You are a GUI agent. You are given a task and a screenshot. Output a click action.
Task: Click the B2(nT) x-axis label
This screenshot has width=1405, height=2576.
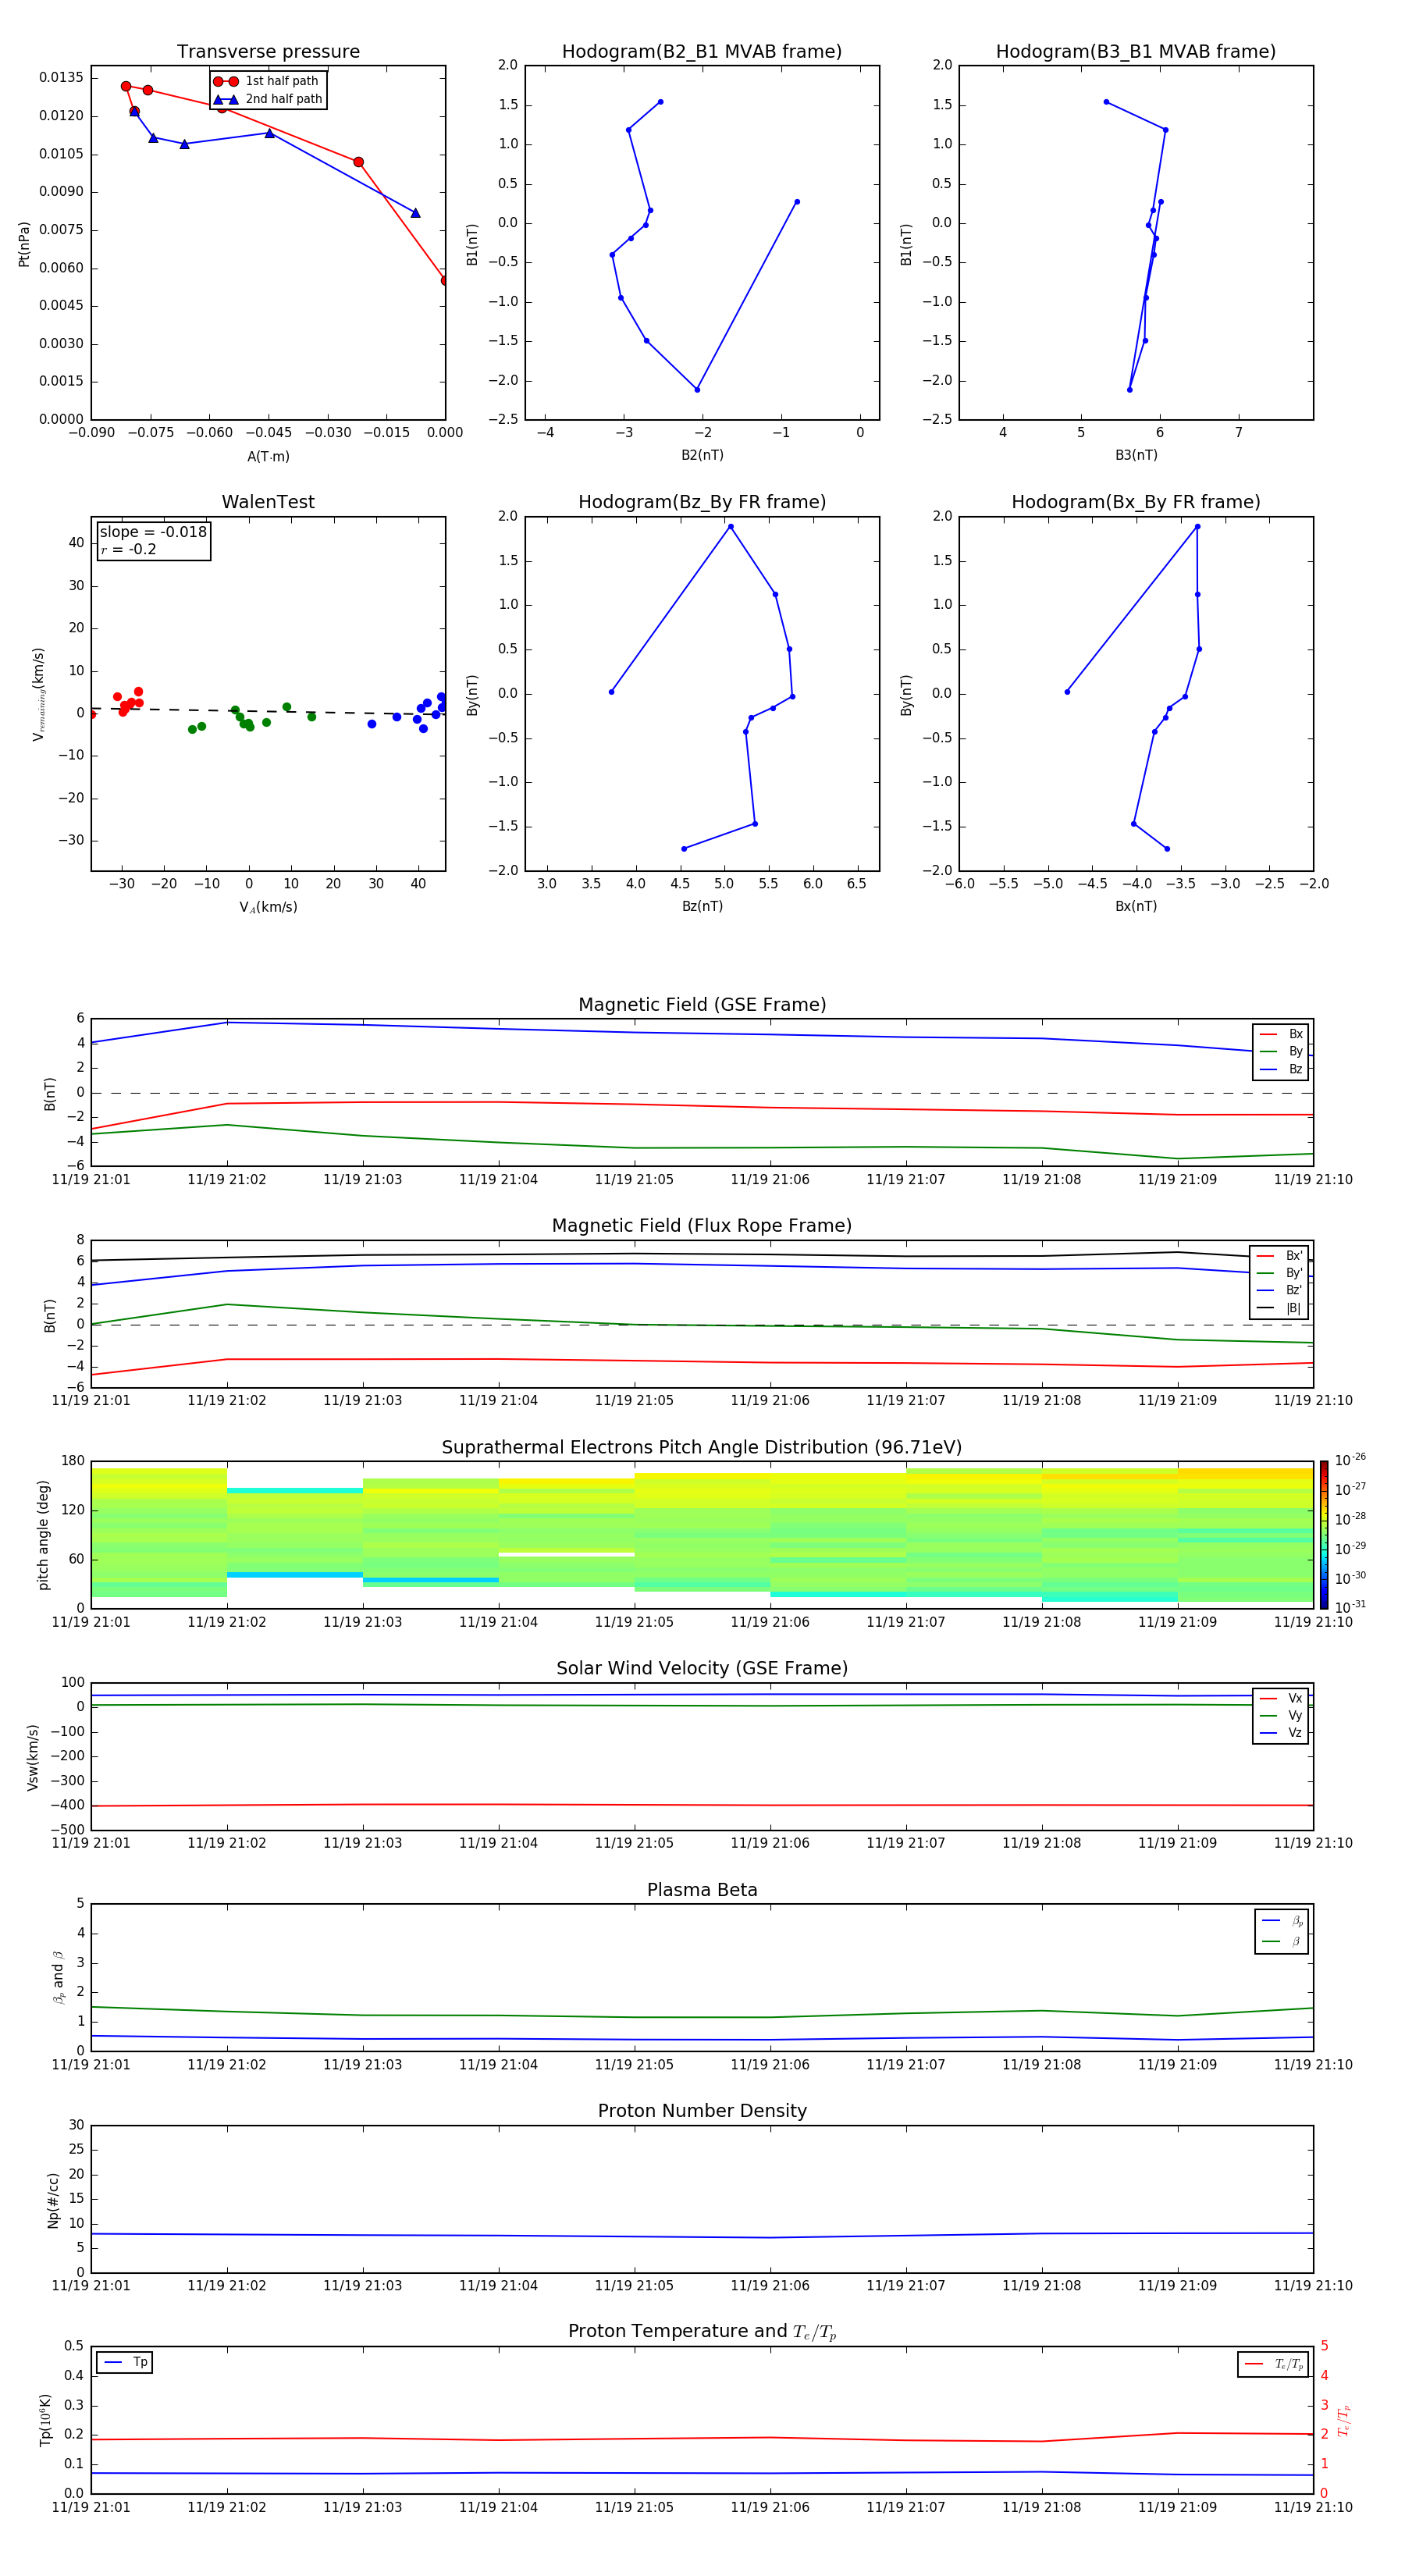click(702, 455)
